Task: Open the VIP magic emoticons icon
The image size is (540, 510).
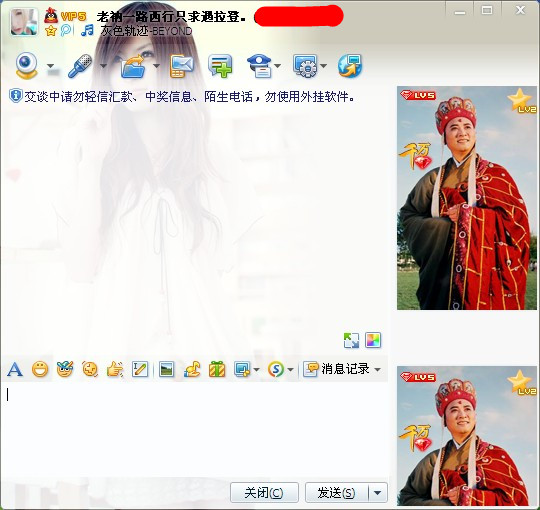Action: pyautogui.click(x=65, y=369)
